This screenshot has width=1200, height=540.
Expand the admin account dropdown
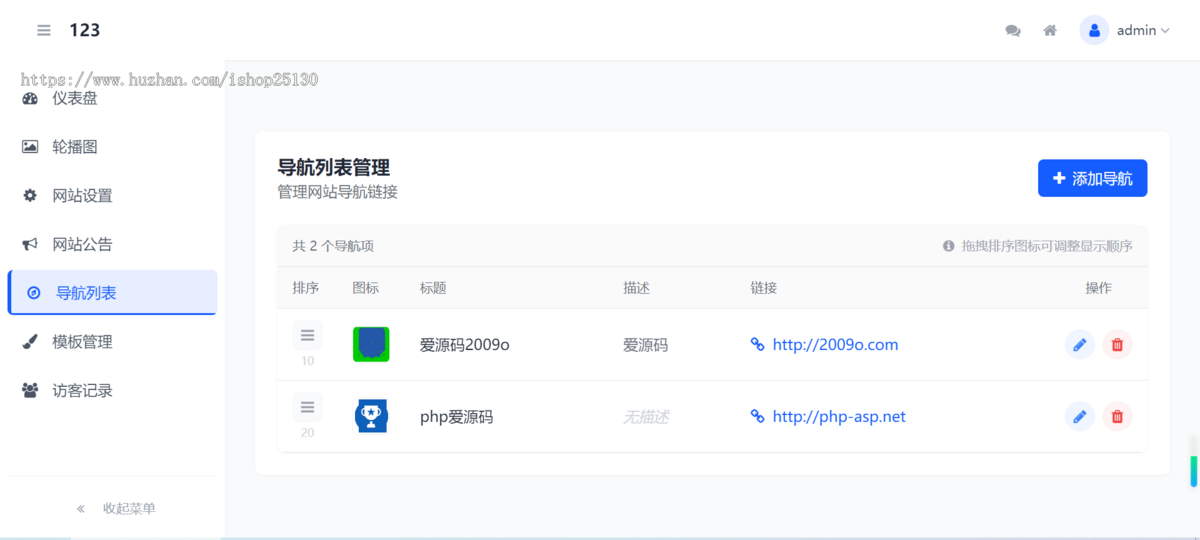click(1142, 31)
